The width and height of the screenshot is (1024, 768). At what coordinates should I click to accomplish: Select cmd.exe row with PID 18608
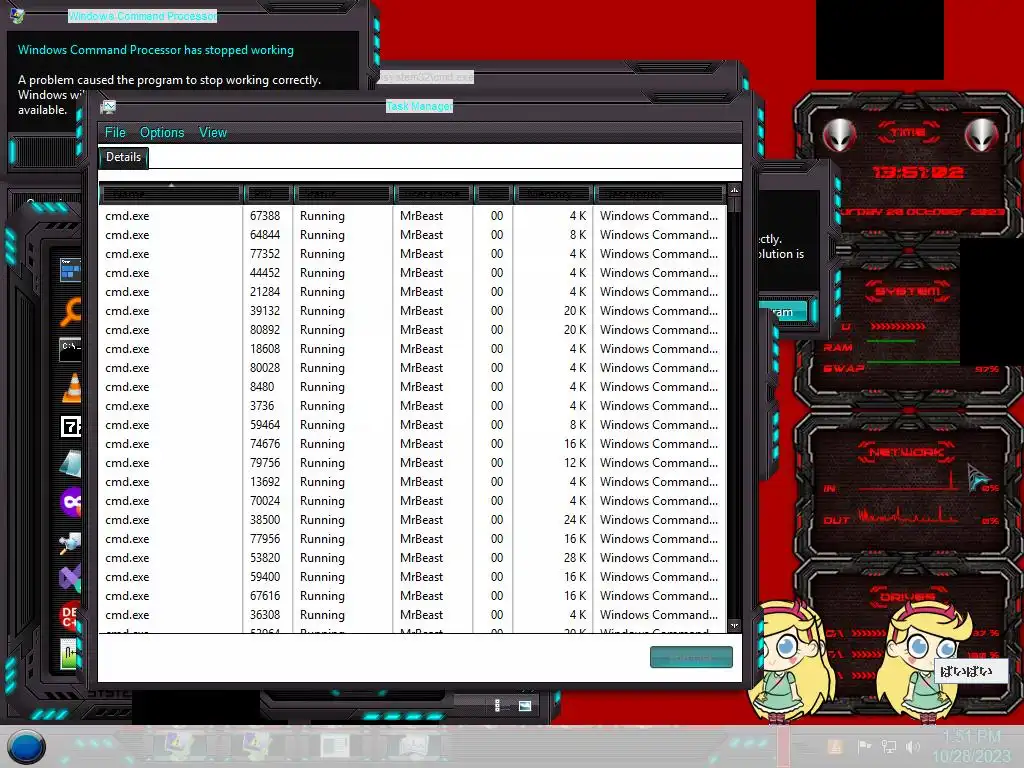tap(413, 349)
